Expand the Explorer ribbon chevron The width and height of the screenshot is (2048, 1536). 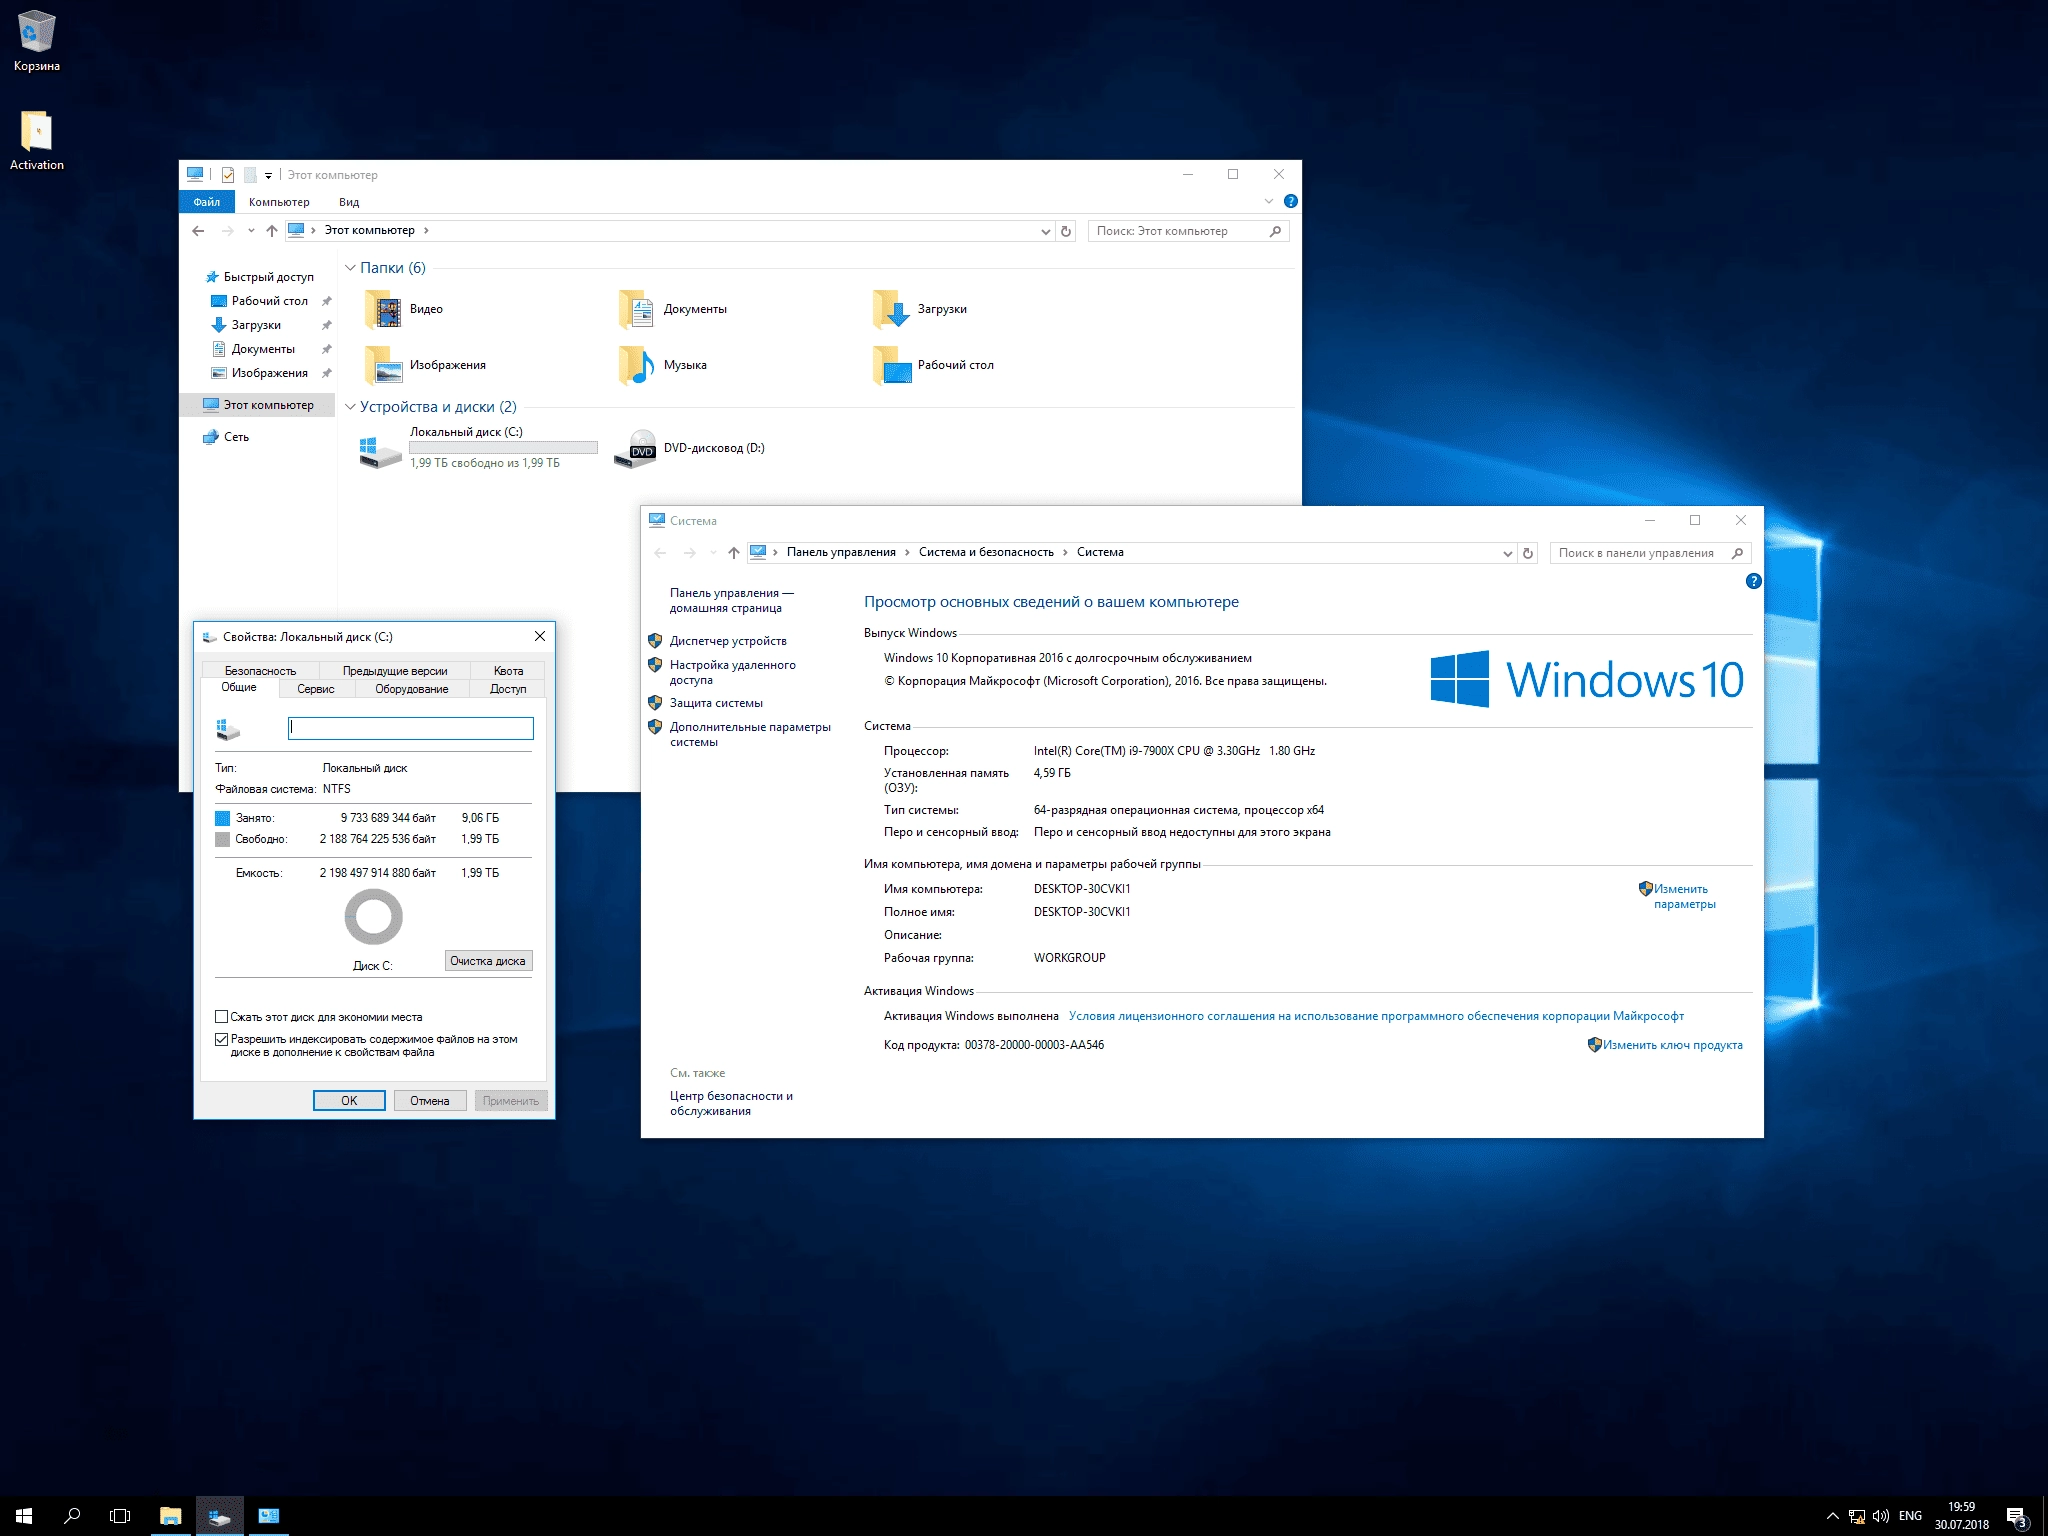click(x=1269, y=201)
